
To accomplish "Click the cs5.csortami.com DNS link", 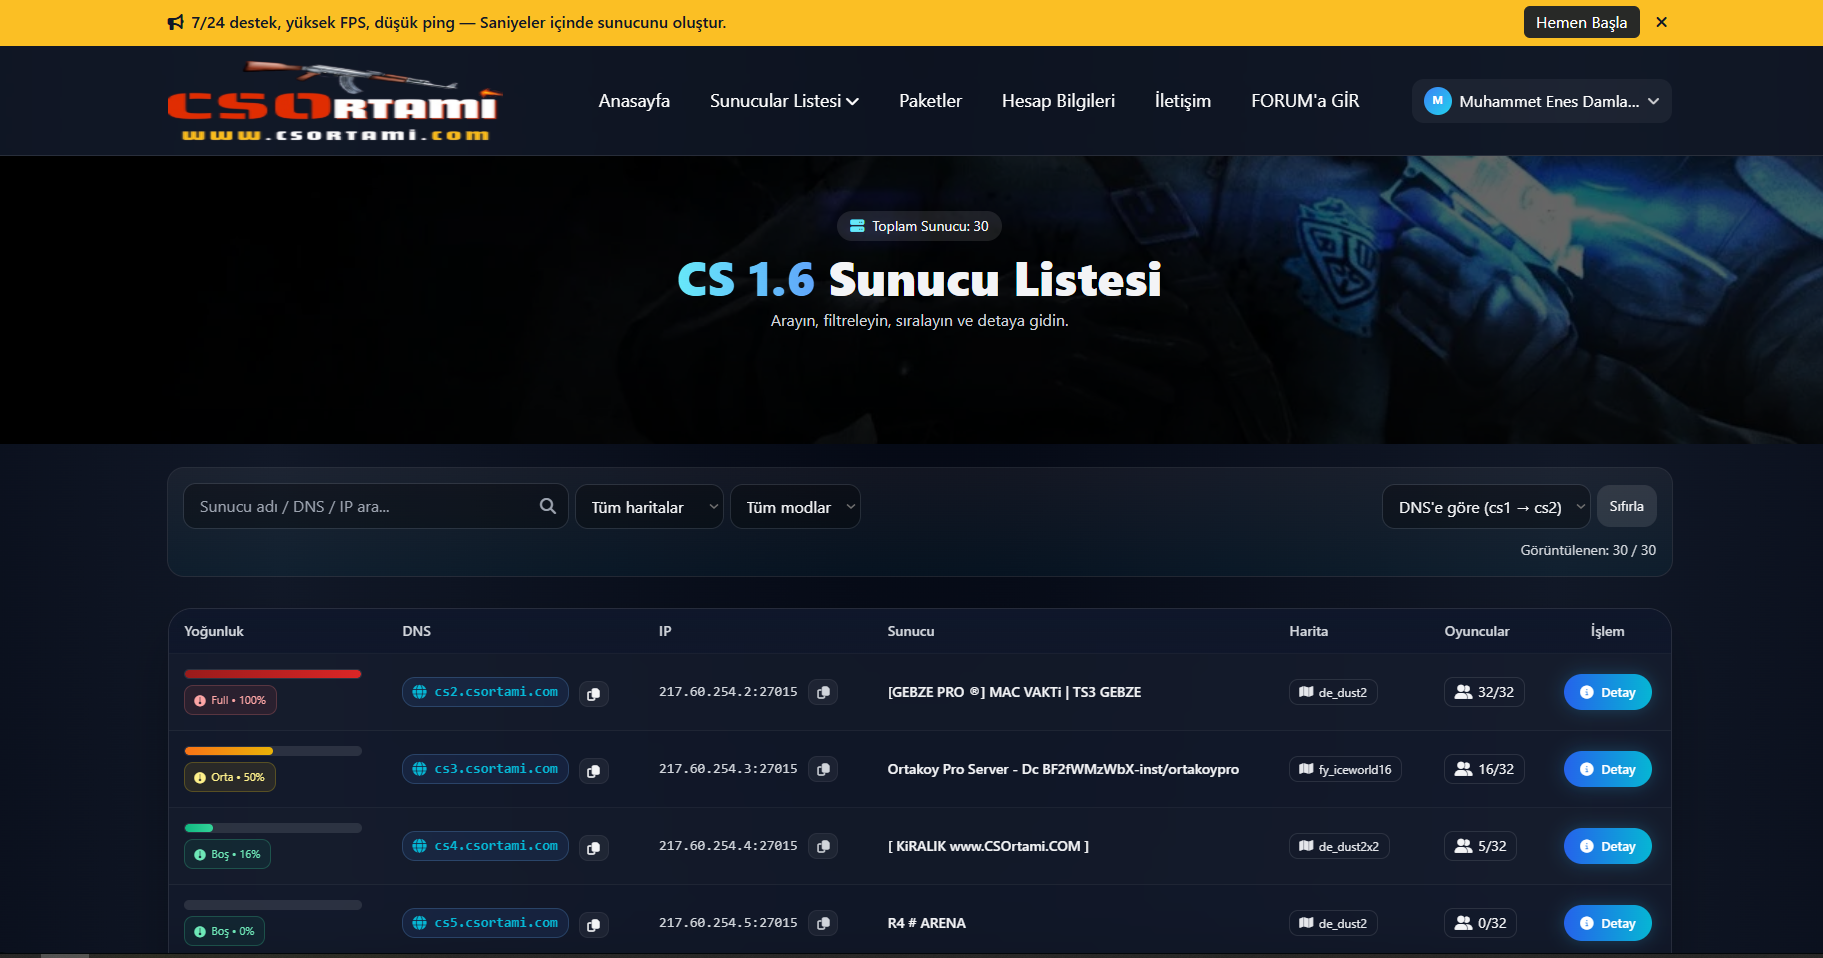I will tap(485, 923).
